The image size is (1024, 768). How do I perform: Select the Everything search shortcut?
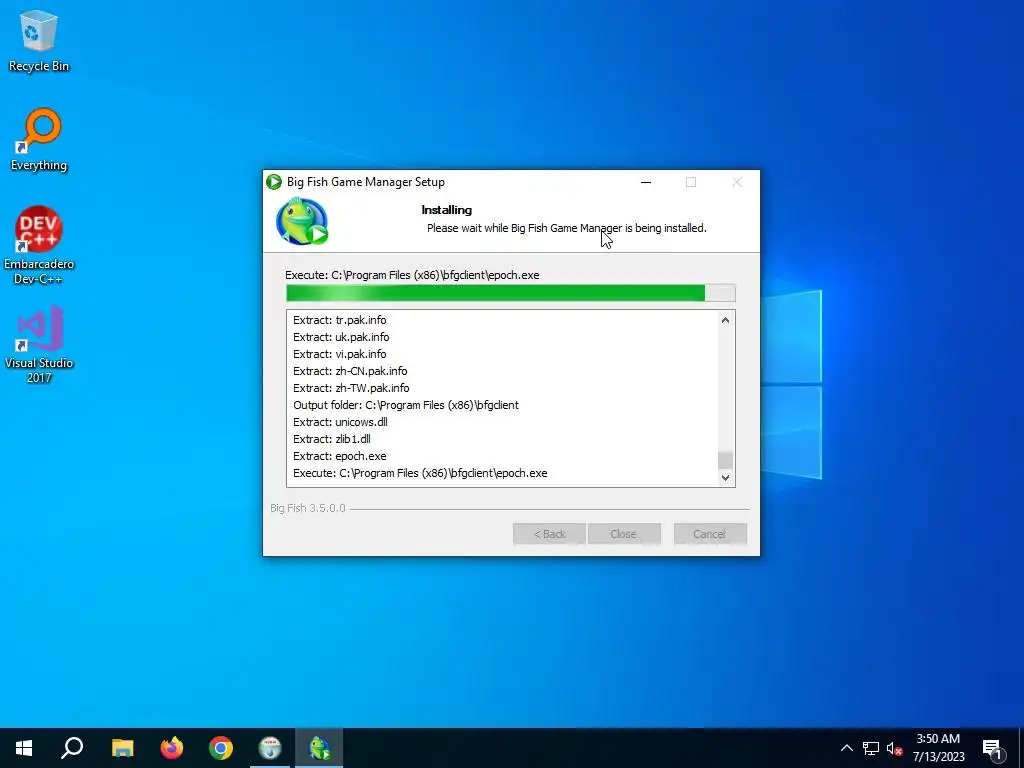click(x=39, y=140)
